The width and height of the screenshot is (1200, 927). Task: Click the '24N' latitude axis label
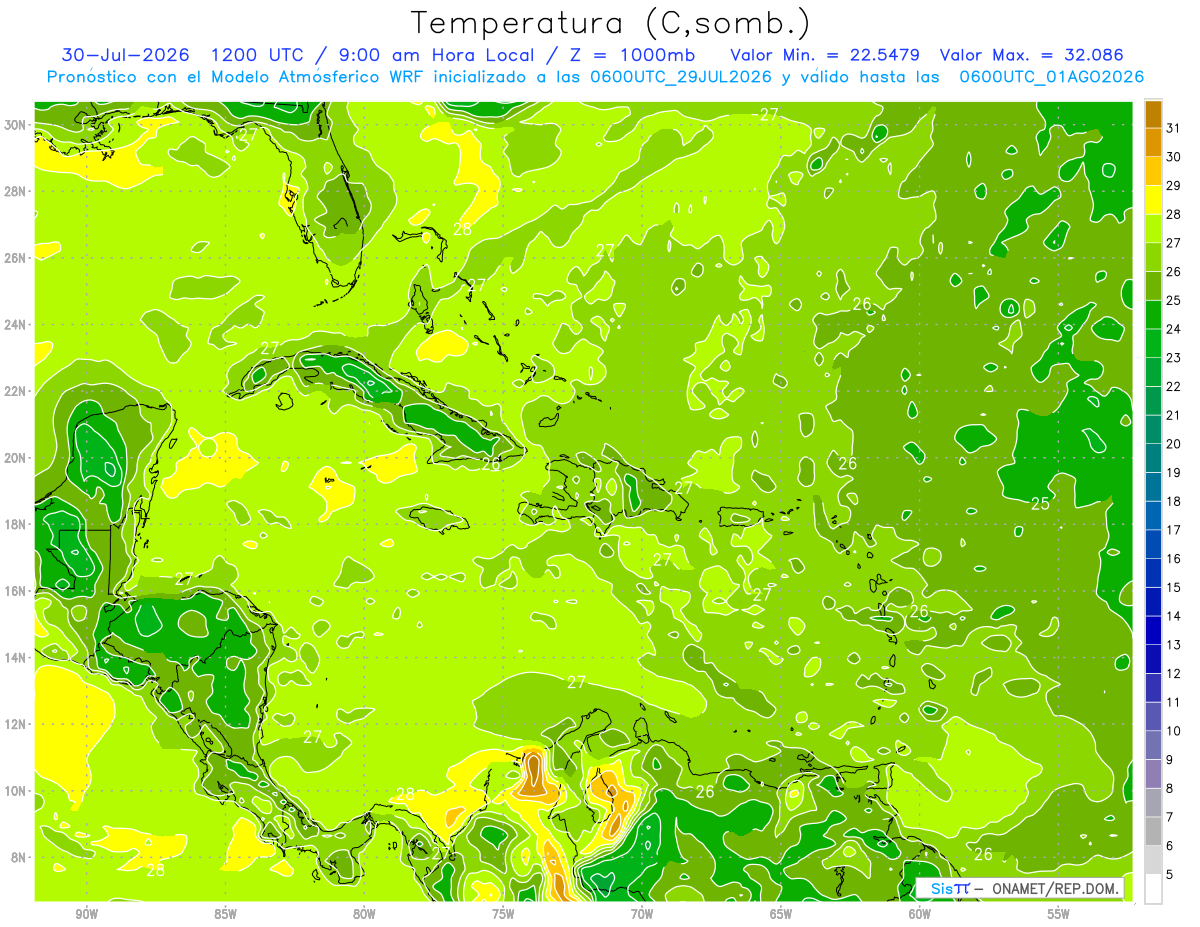[14, 325]
